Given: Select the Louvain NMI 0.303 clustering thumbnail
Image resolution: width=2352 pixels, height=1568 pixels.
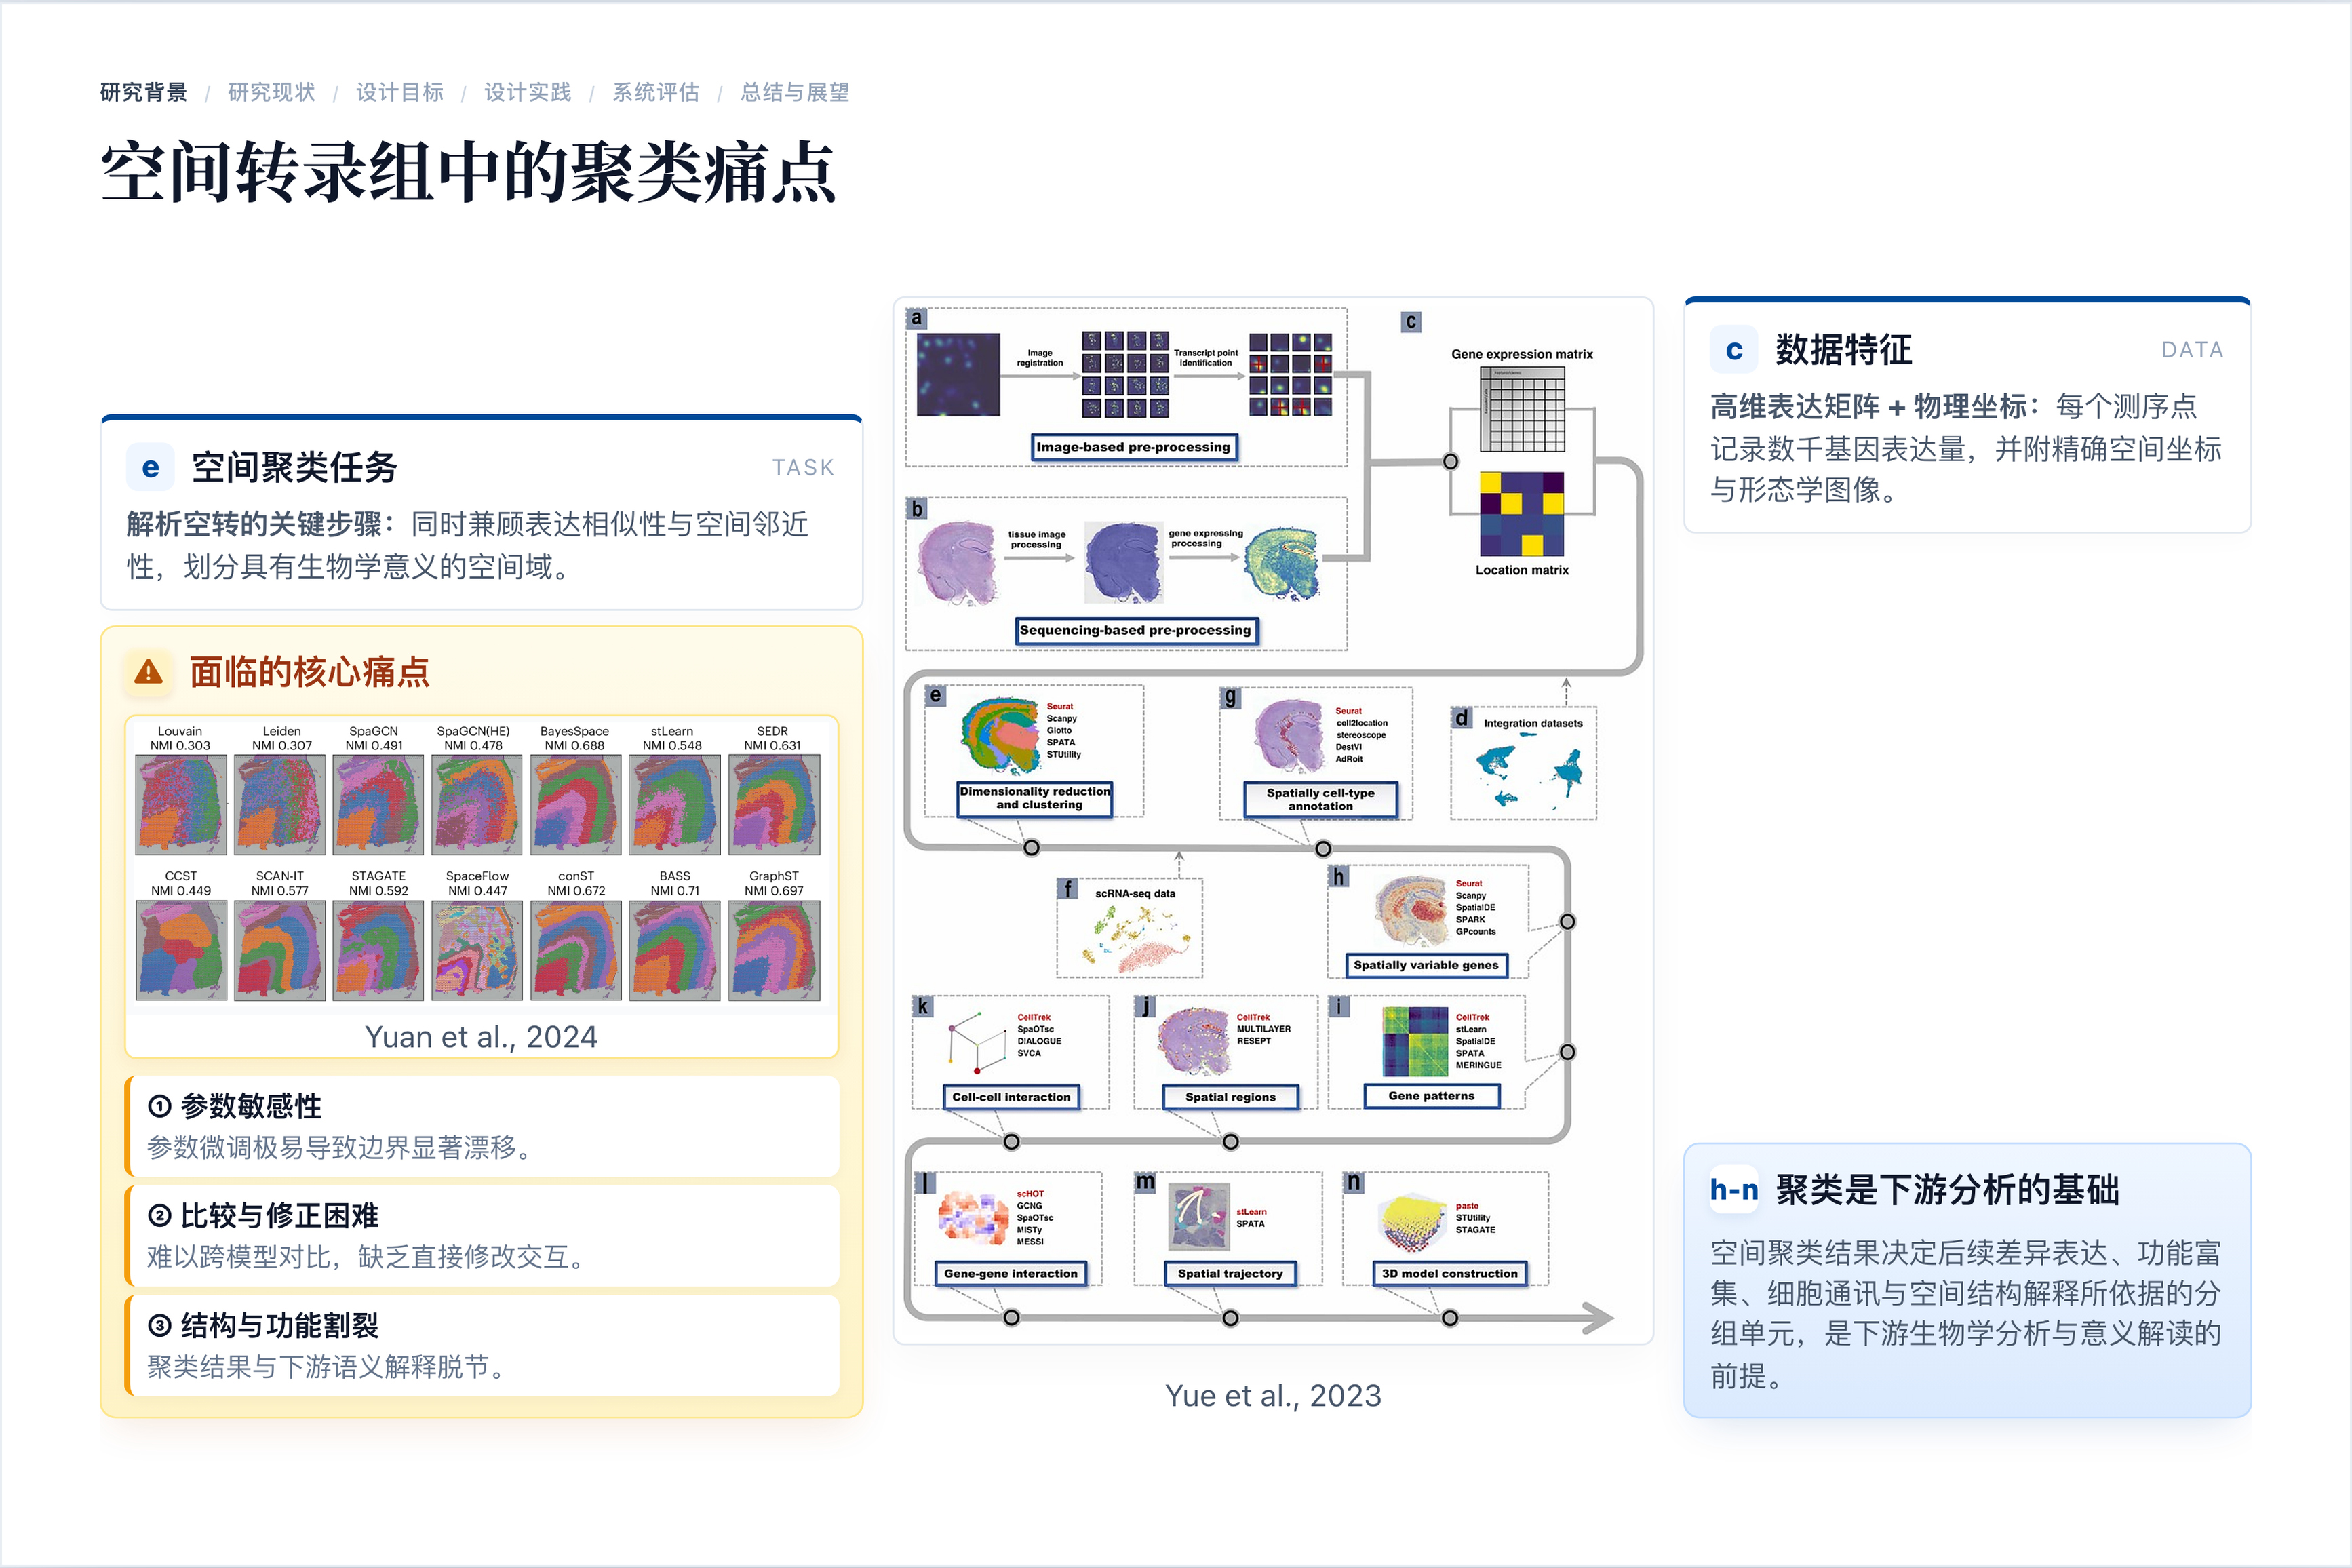Looking at the screenshot, I should point(181,804).
